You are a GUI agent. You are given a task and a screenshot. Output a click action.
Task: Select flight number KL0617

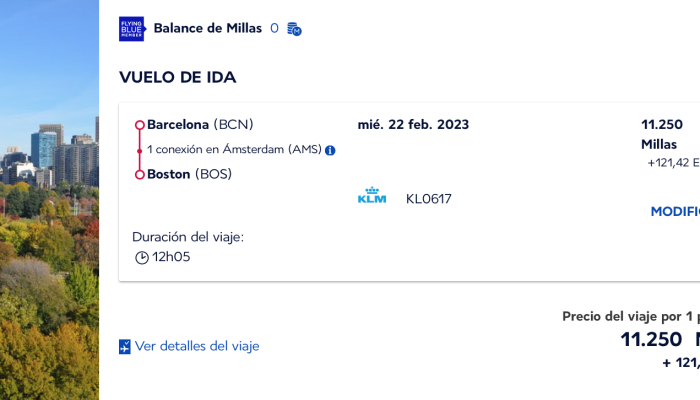[x=429, y=199]
